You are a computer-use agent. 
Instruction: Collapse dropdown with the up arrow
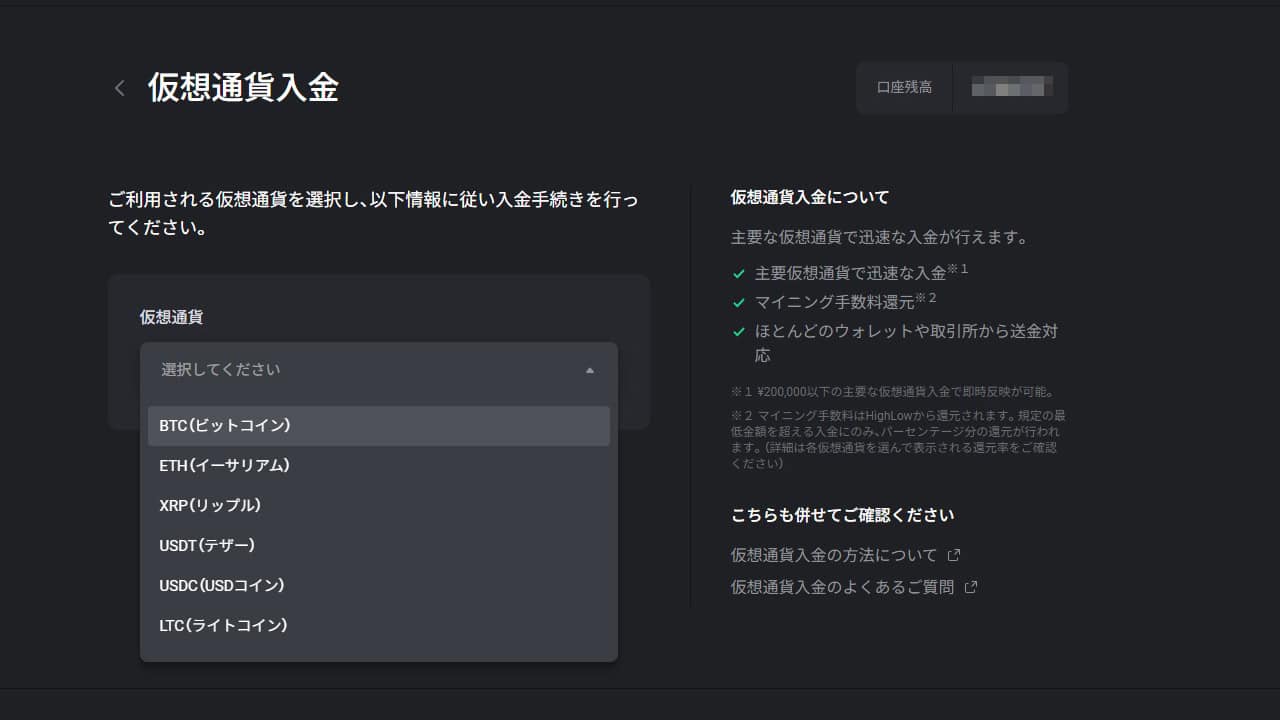589,370
